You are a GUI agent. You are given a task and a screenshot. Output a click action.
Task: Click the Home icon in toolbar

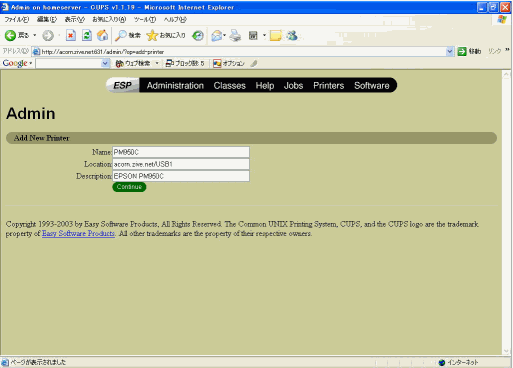point(102,35)
